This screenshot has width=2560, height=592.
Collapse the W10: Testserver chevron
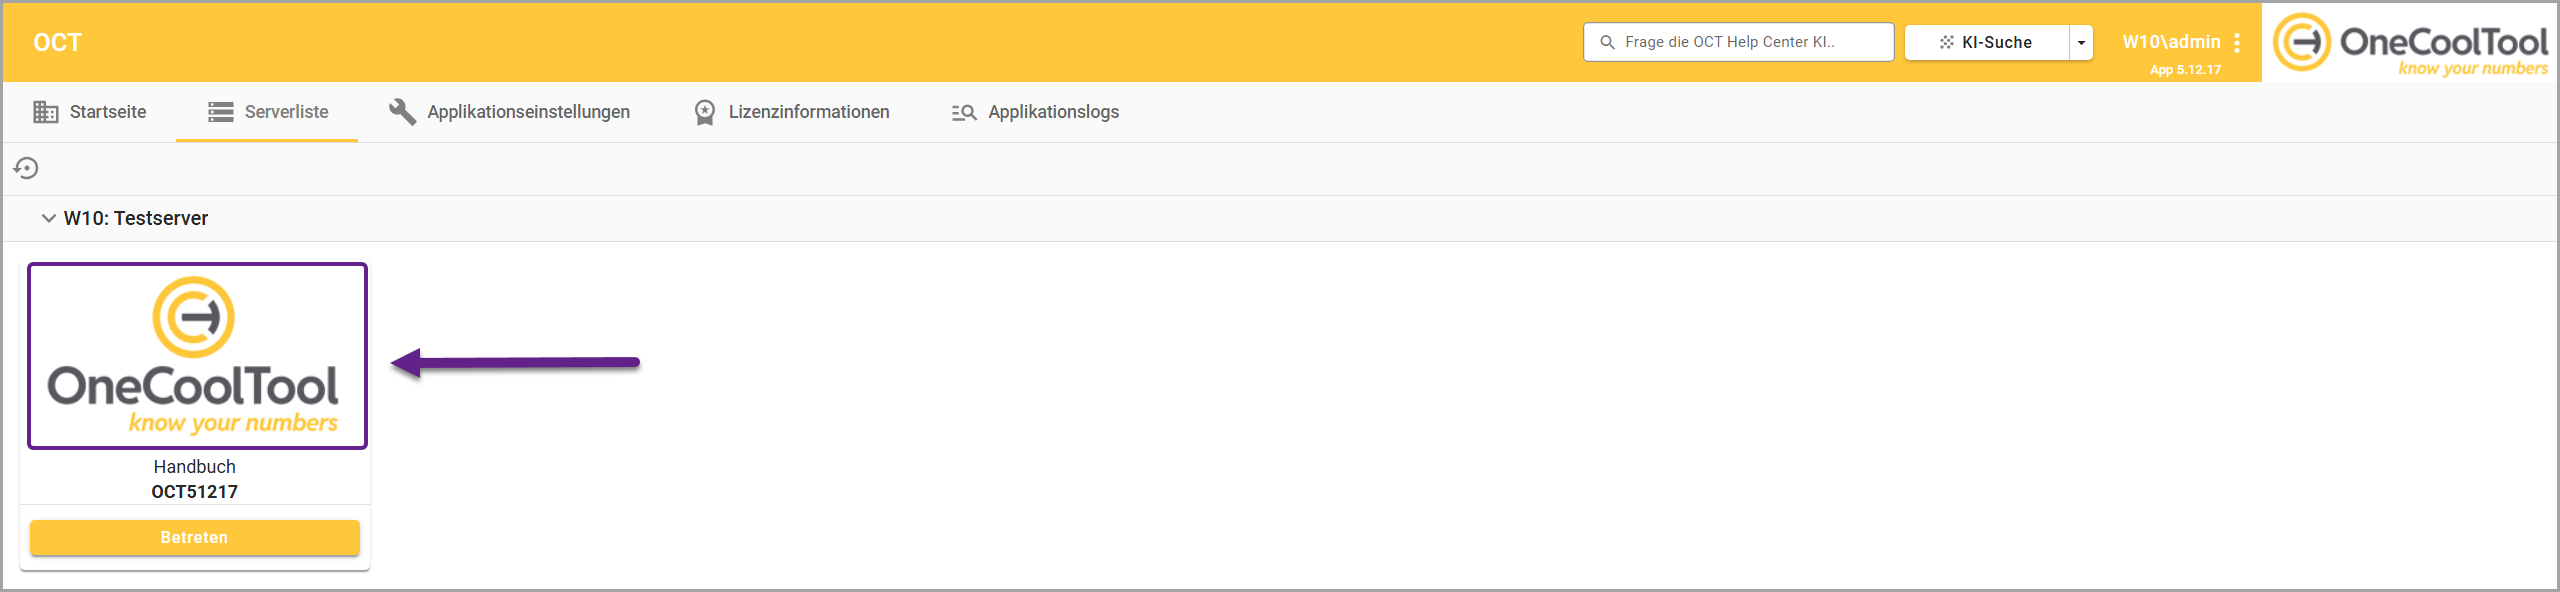48,218
